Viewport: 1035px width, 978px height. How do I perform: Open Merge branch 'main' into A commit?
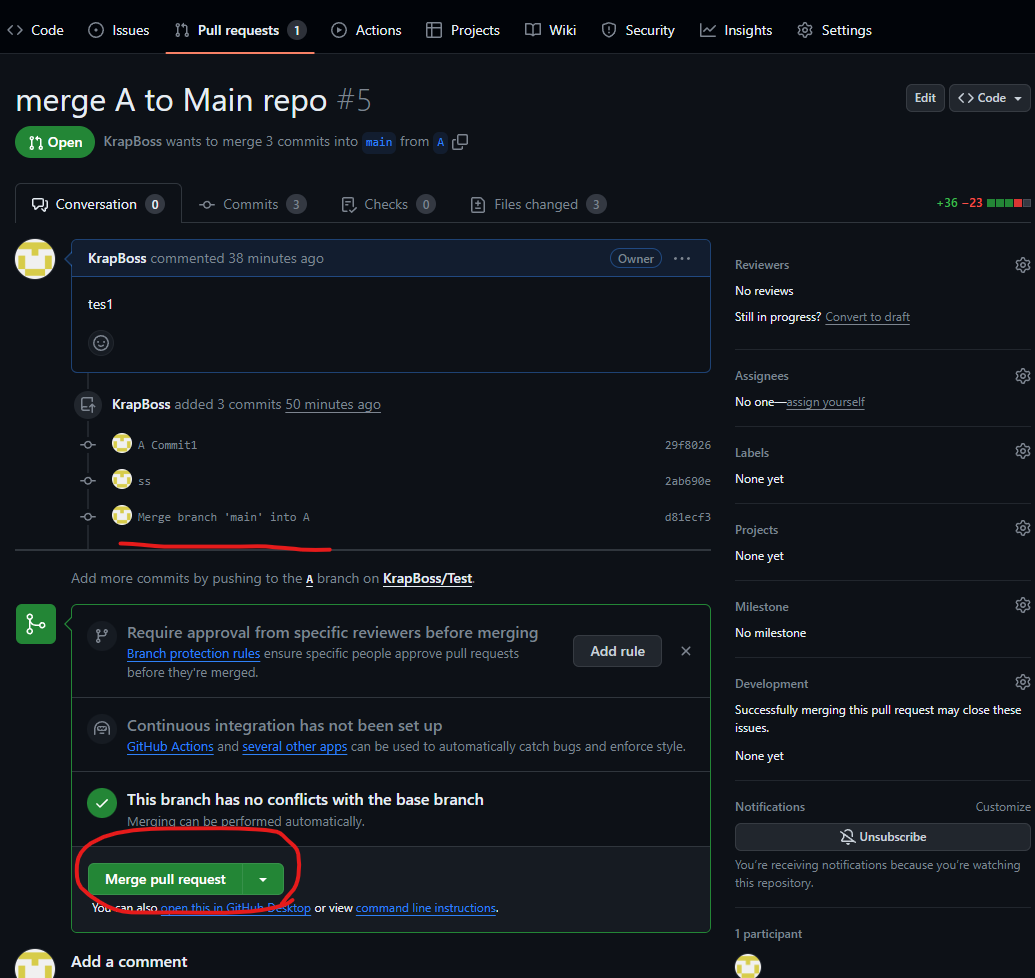coord(224,517)
